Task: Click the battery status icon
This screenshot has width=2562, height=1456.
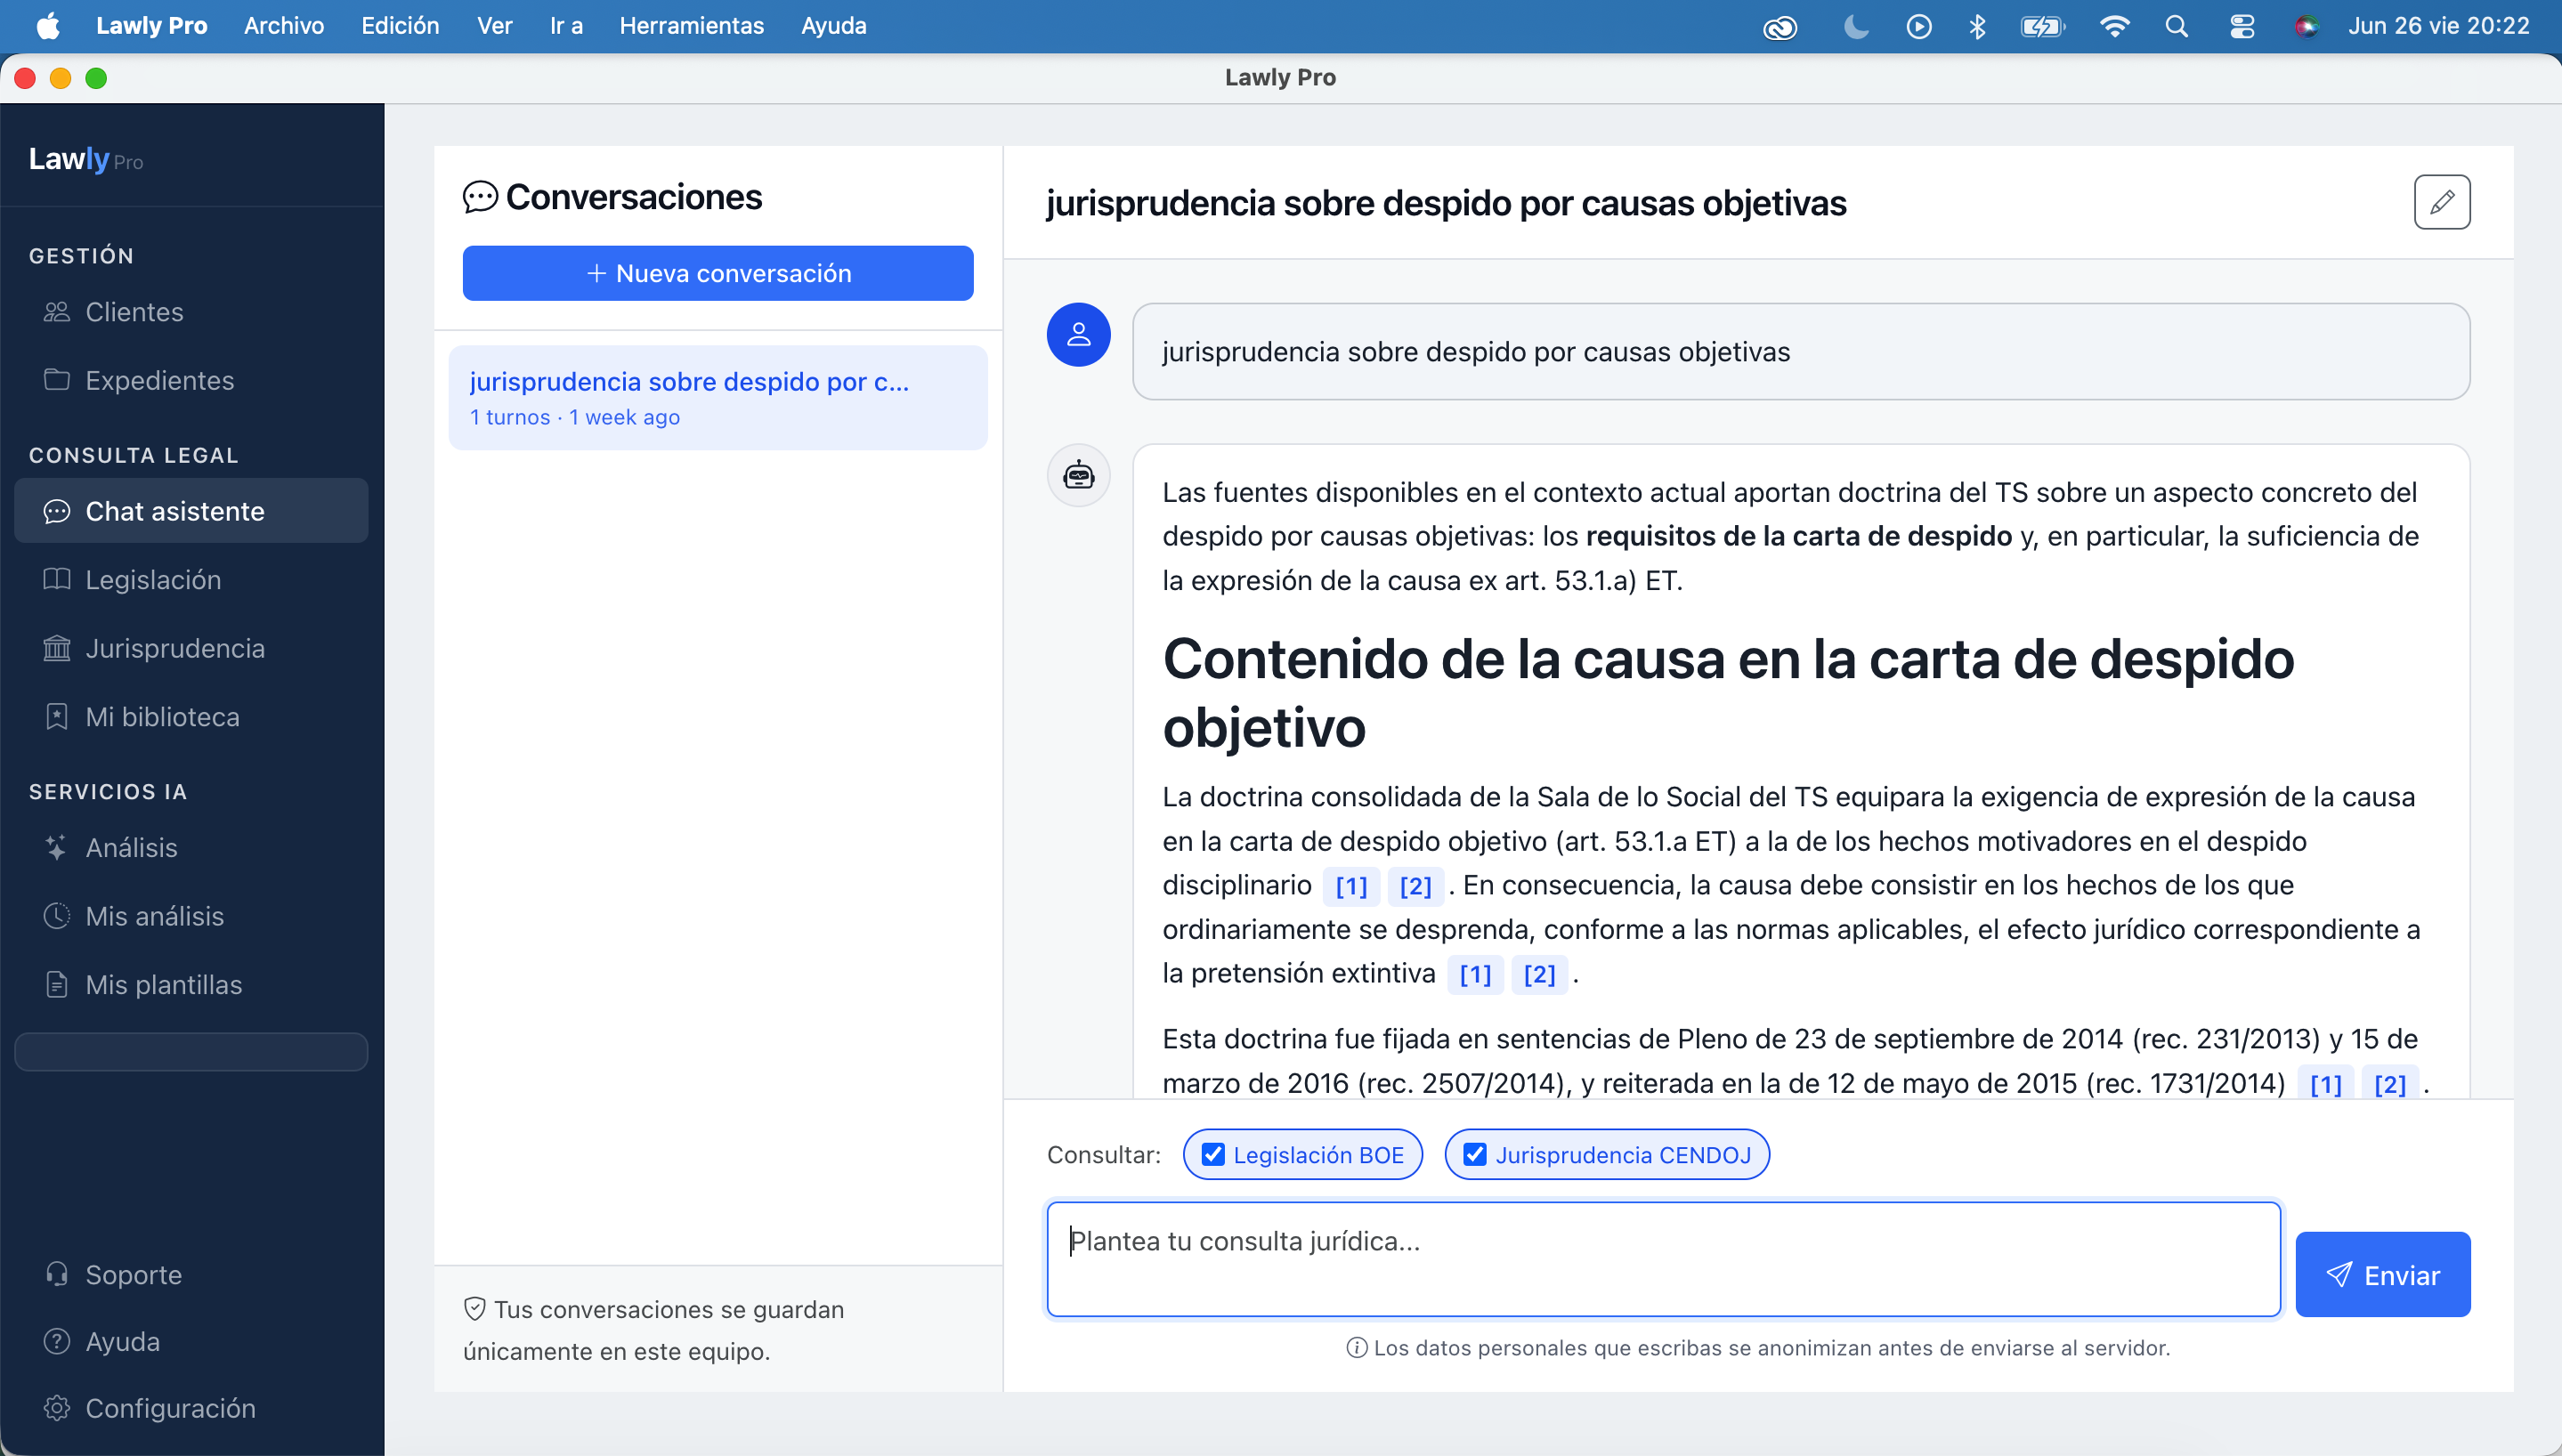Action: pyautogui.click(x=2042, y=26)
